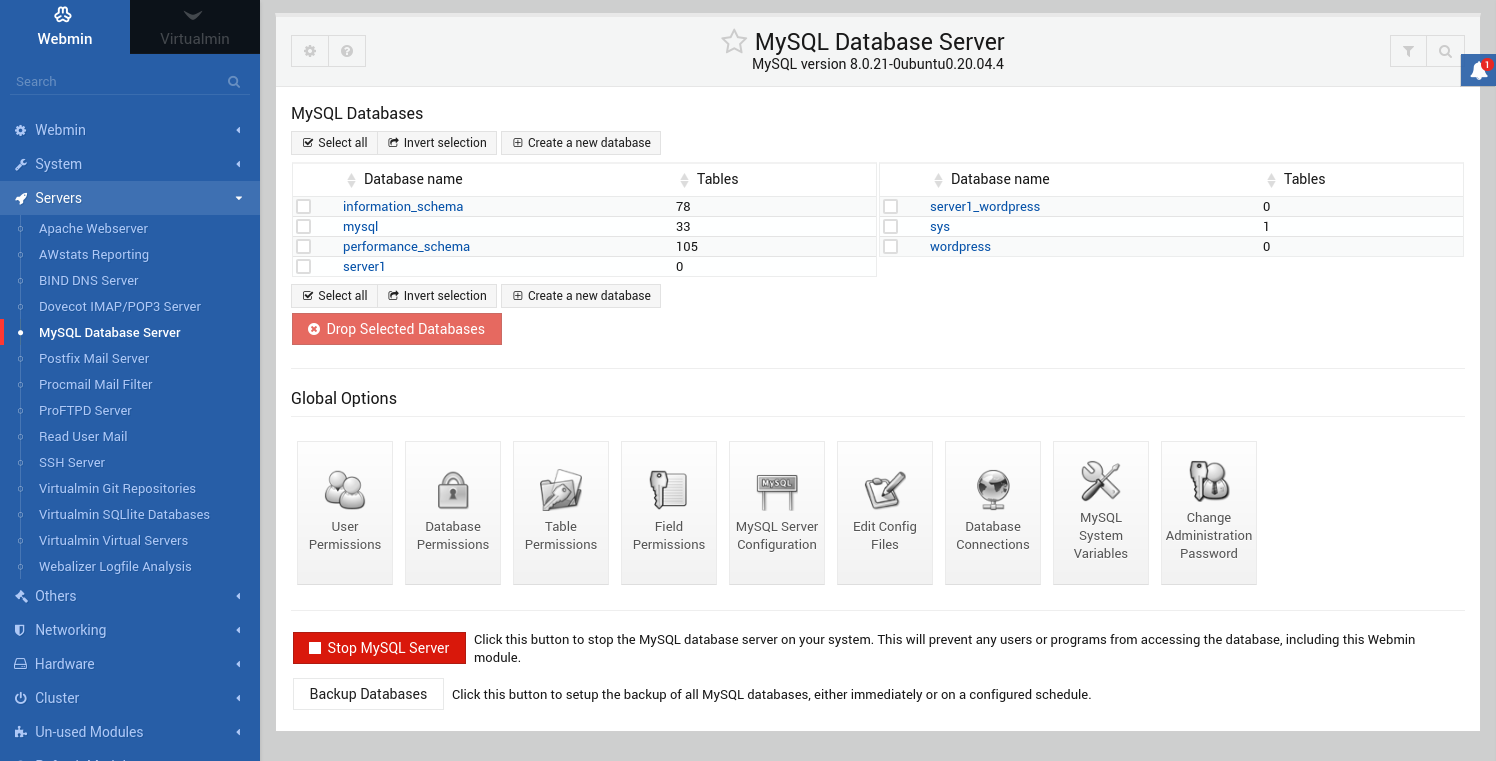Click the favorite star icon beside title
The height and width of the screenshot is (761, 1496).
(x=734, y=41)
